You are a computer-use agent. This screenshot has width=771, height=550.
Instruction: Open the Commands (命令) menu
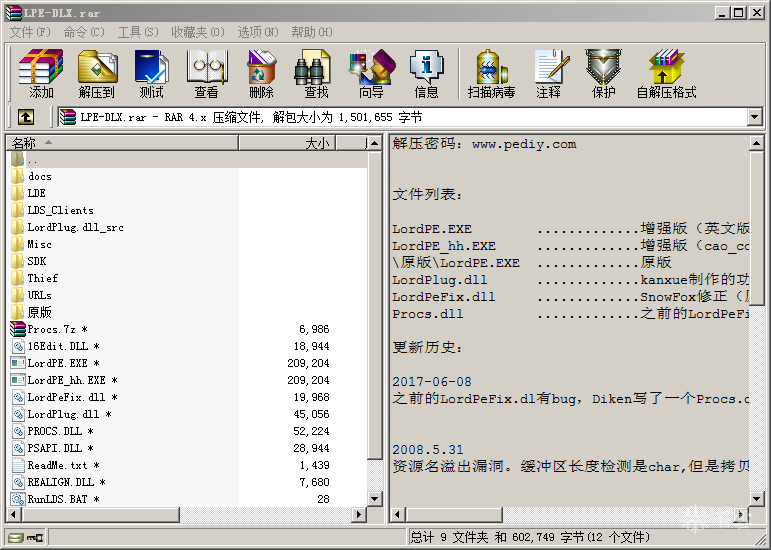[84, 32]
